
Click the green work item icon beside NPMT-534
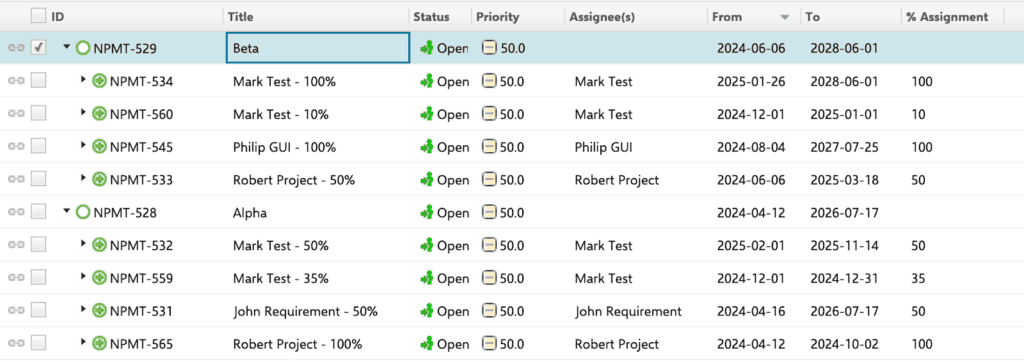[99, 82]
